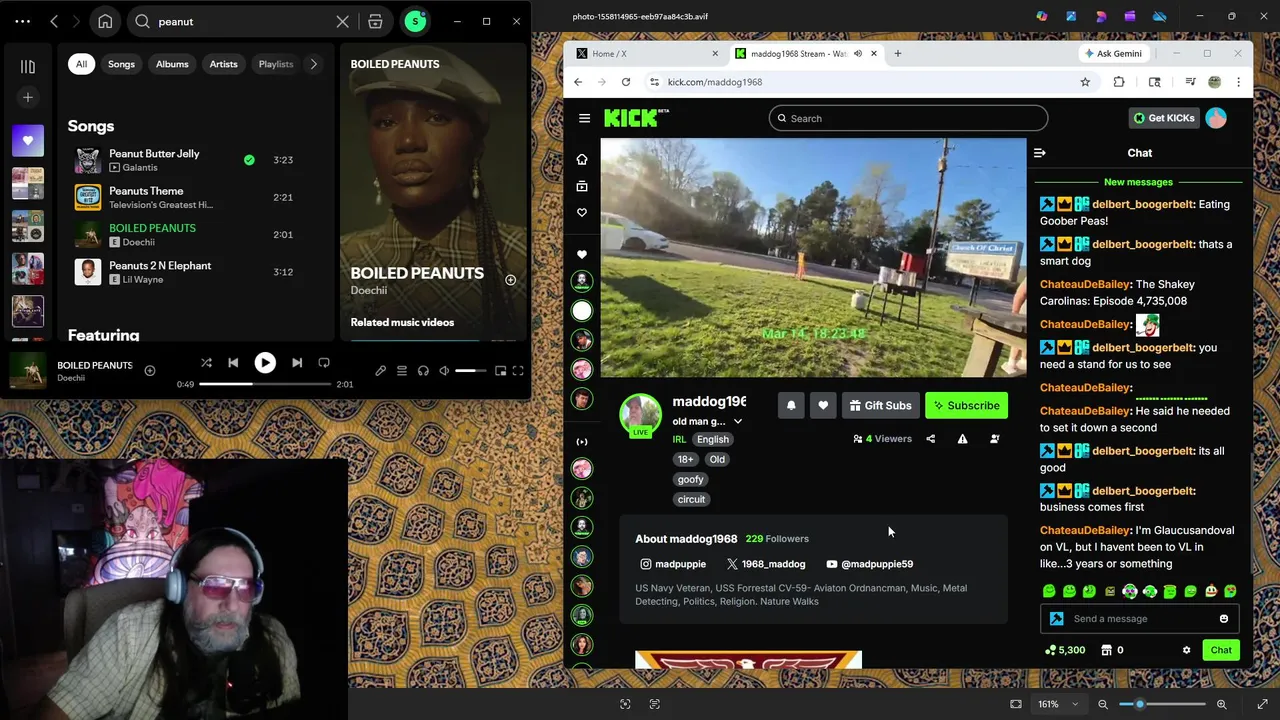Click the Gift Subs button
Screen dimensions: 1280x720
pos(880,405)
